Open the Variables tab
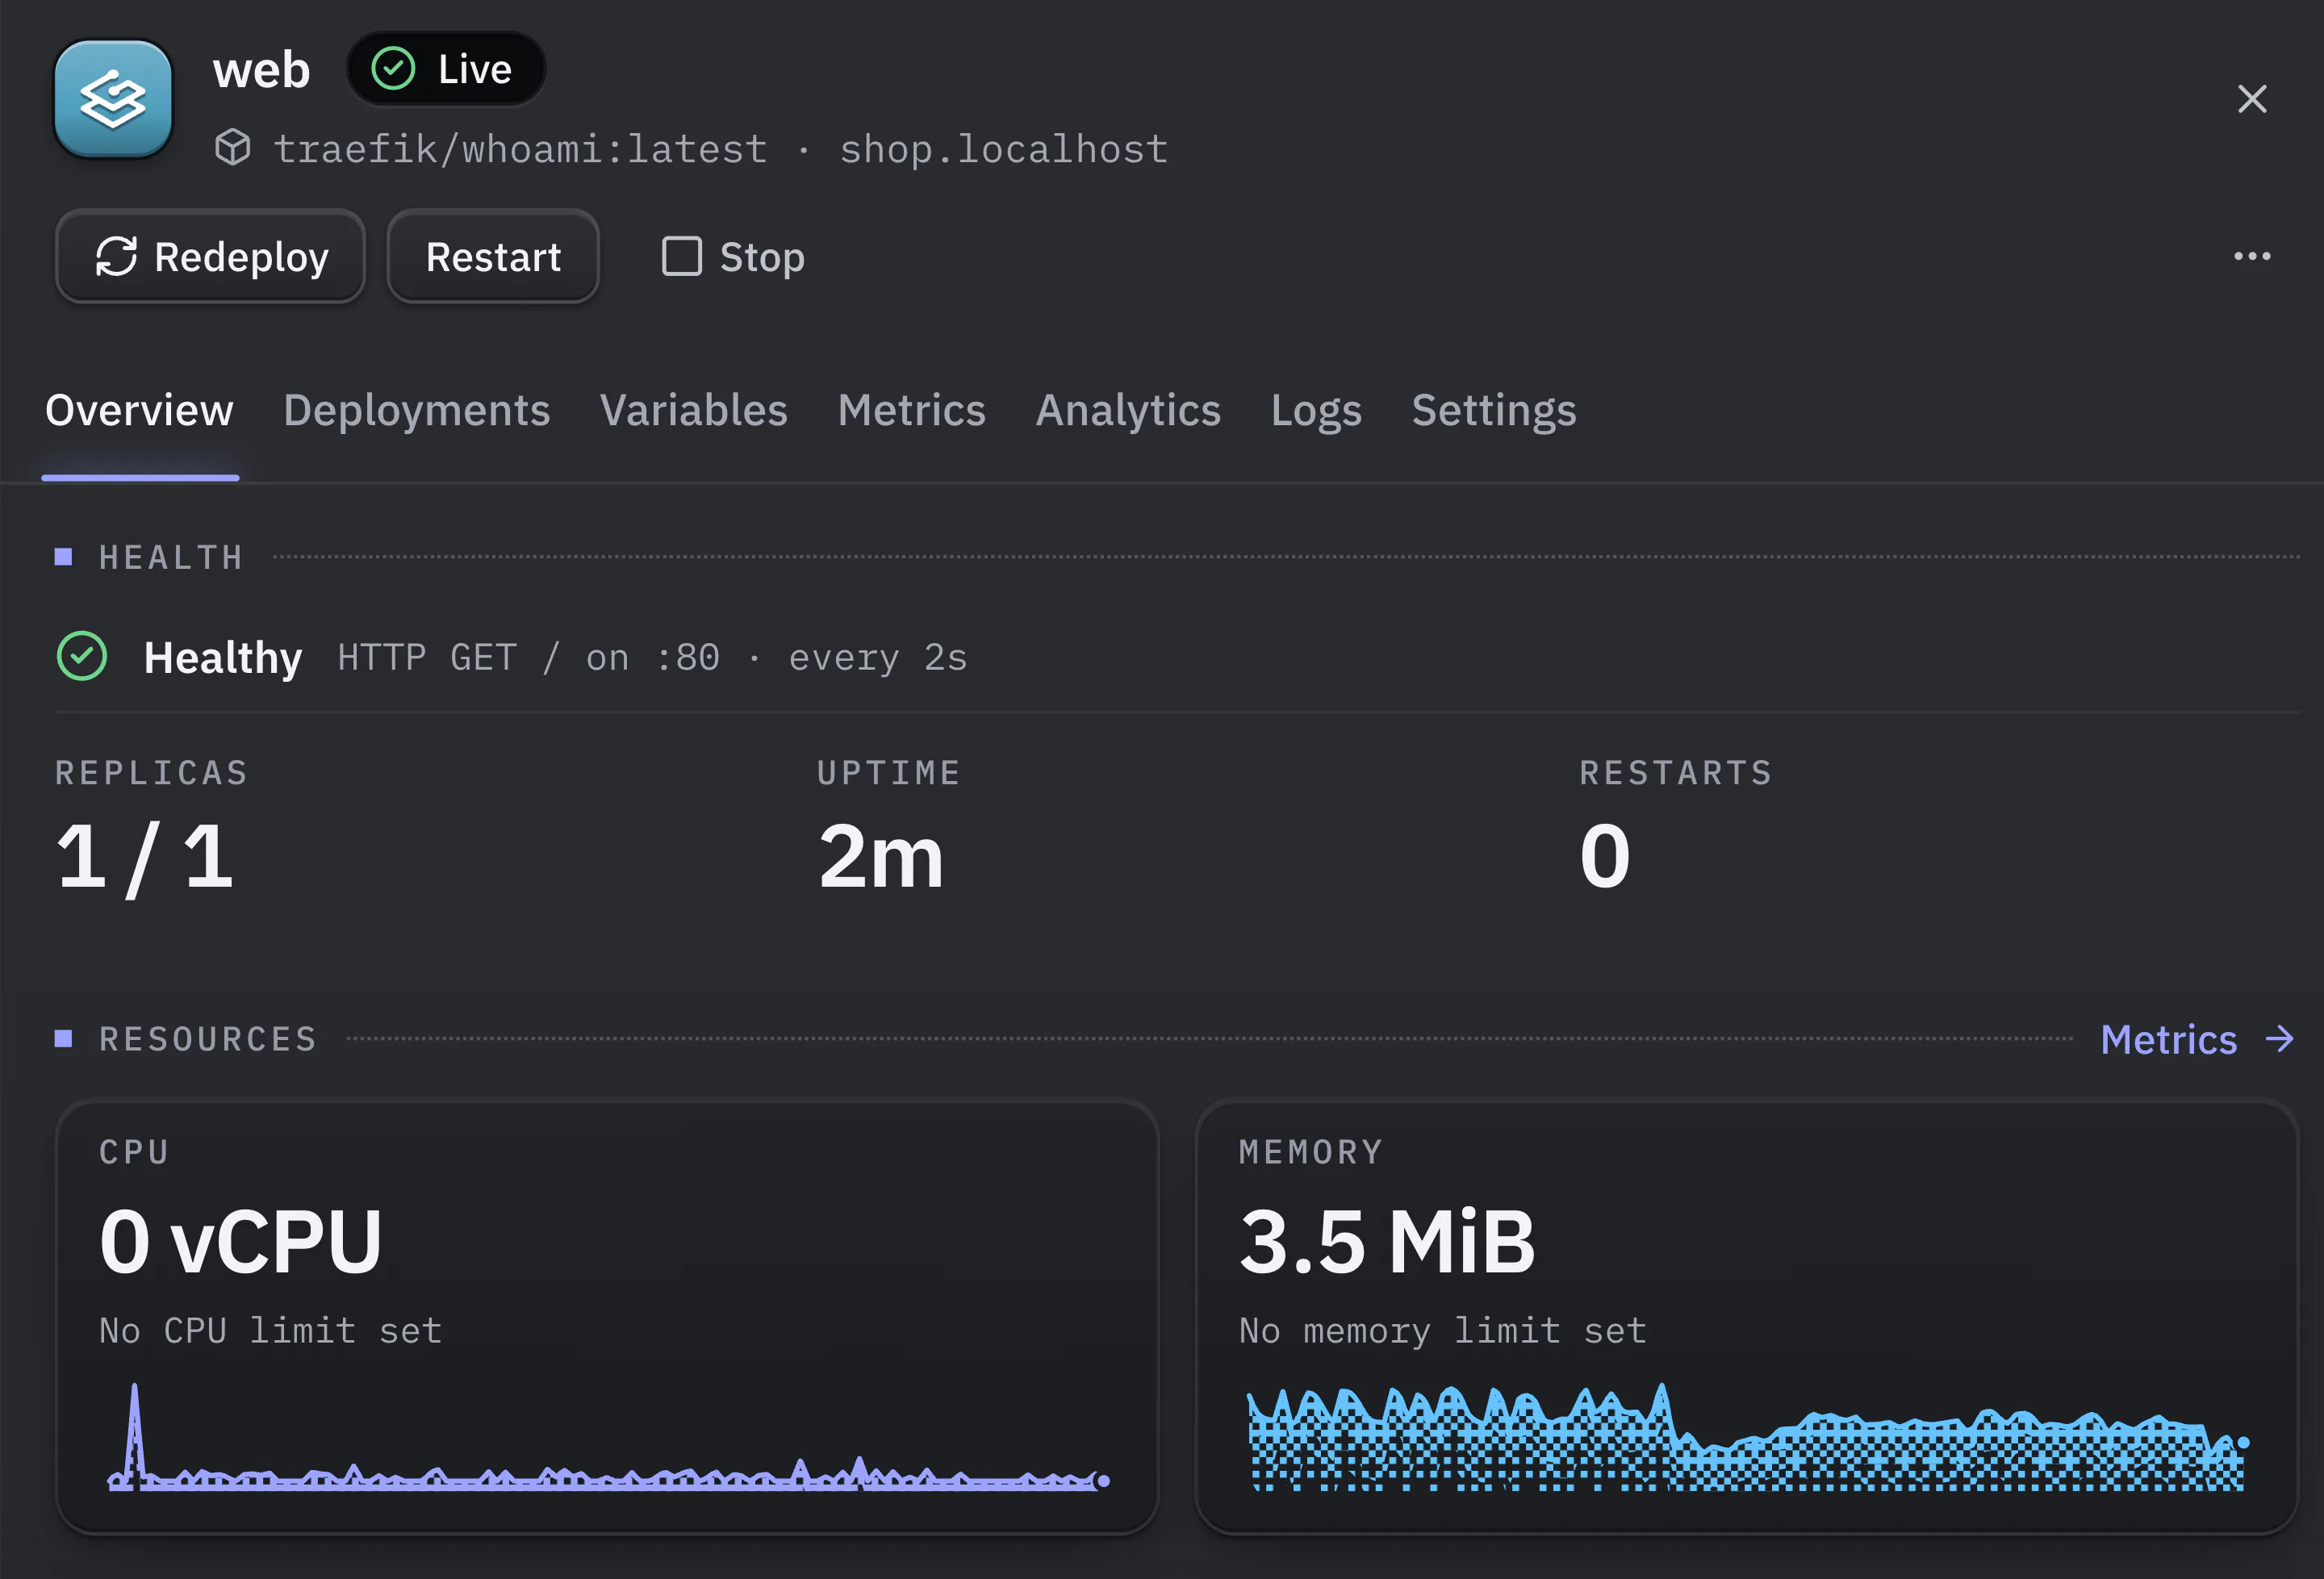 pyautogui.click(x=694, y=411)
